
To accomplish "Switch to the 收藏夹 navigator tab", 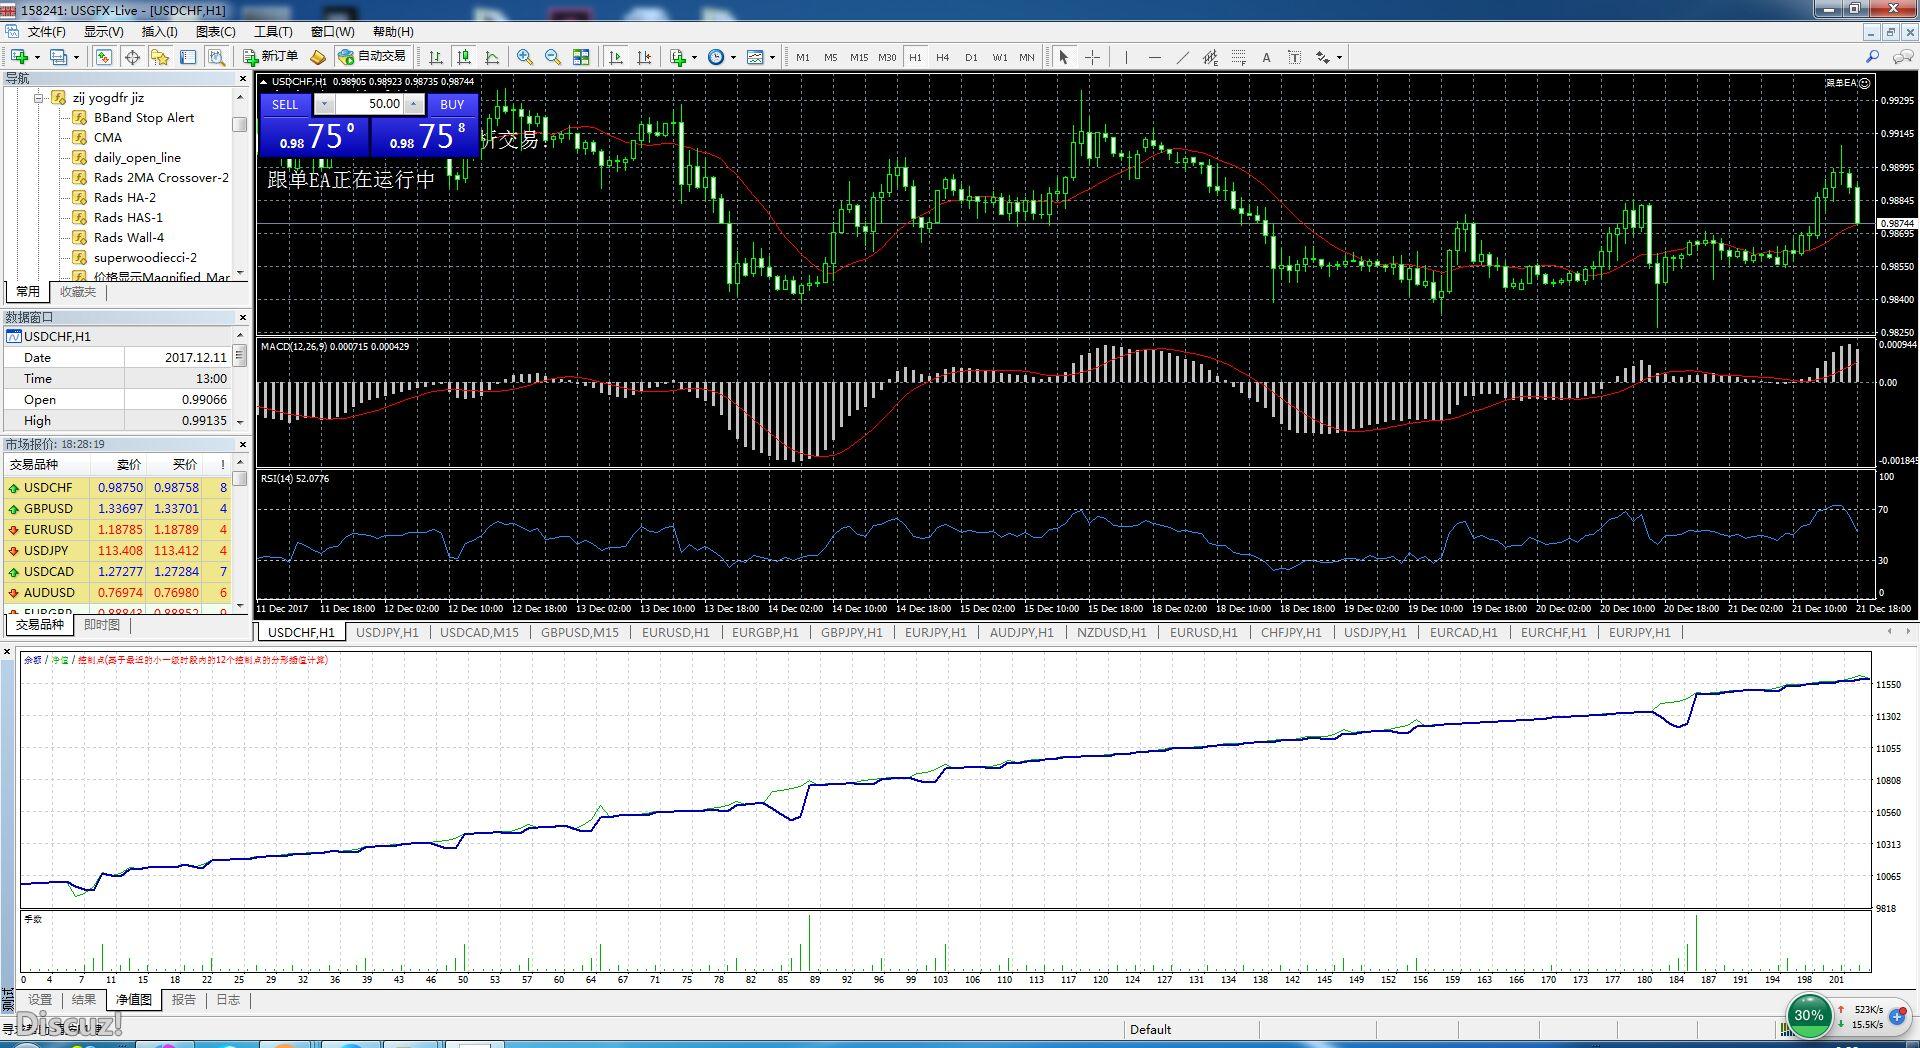I will click(x=78, y=292).
